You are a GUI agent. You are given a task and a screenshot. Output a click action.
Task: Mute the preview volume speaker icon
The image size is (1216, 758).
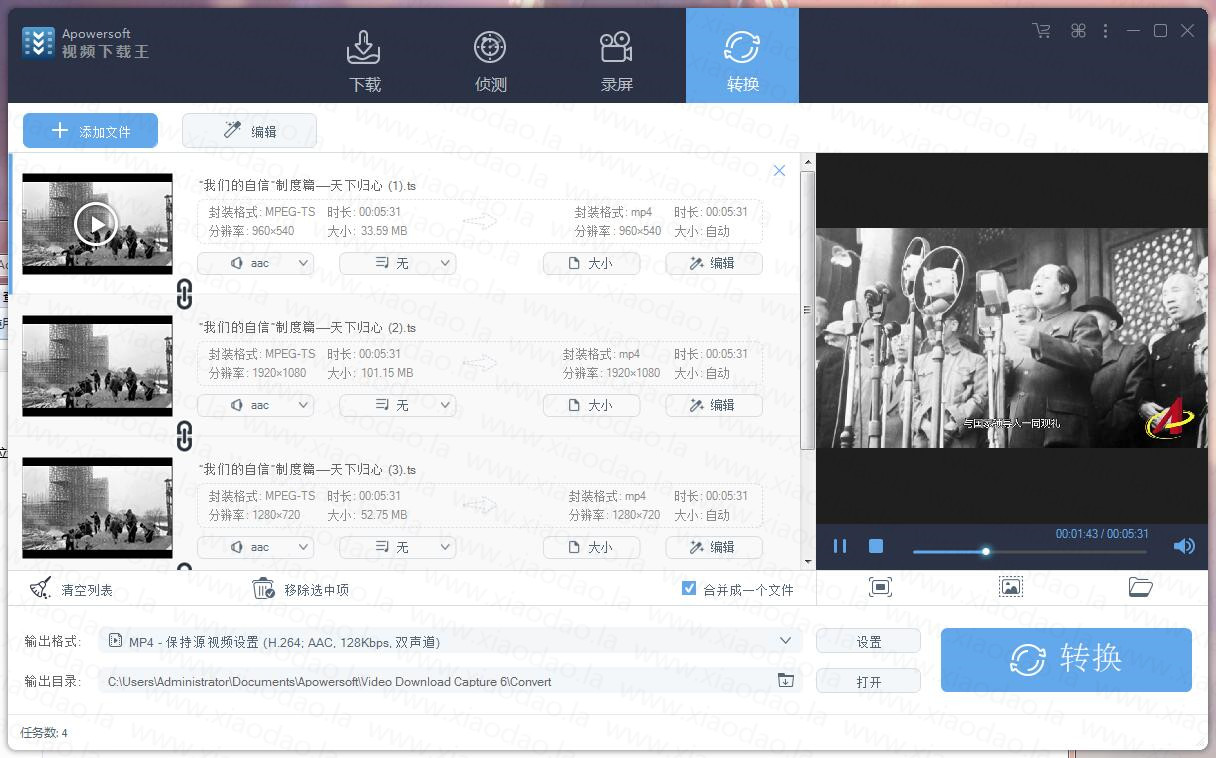pos(1184,546)
